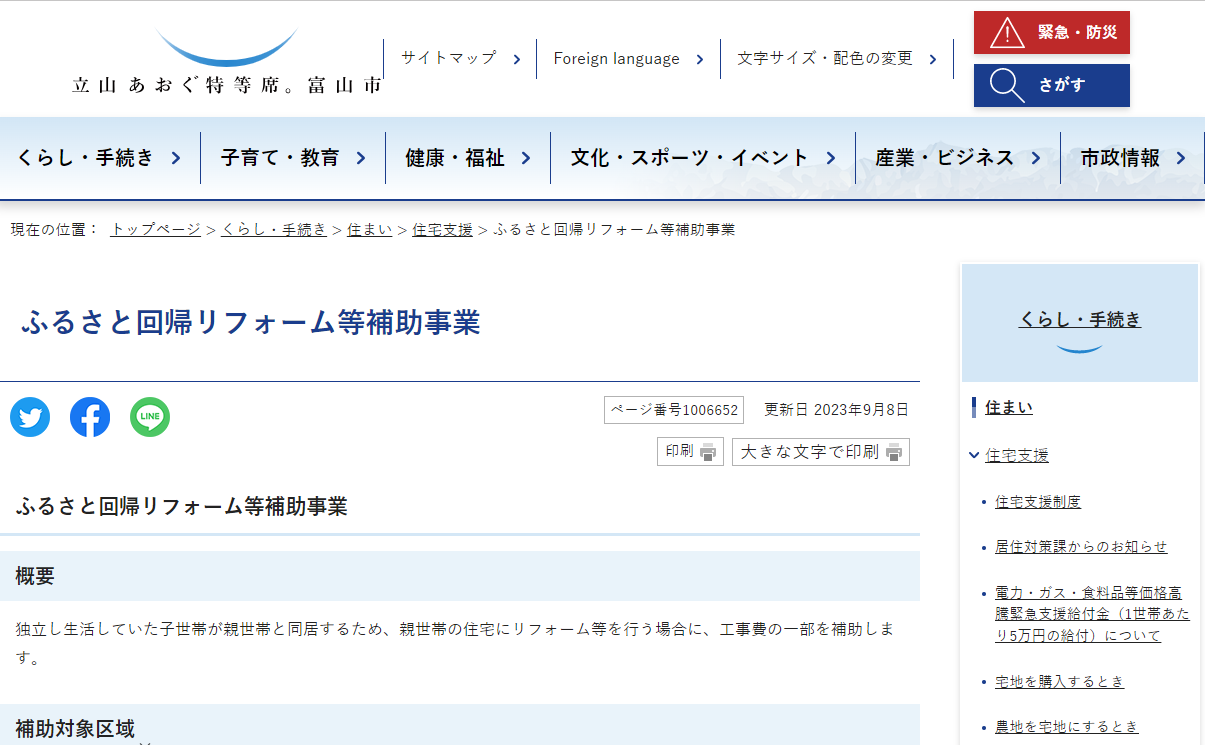Click arrow next to Foreign language
This screenshot has width=1205, height=745.
700,59
